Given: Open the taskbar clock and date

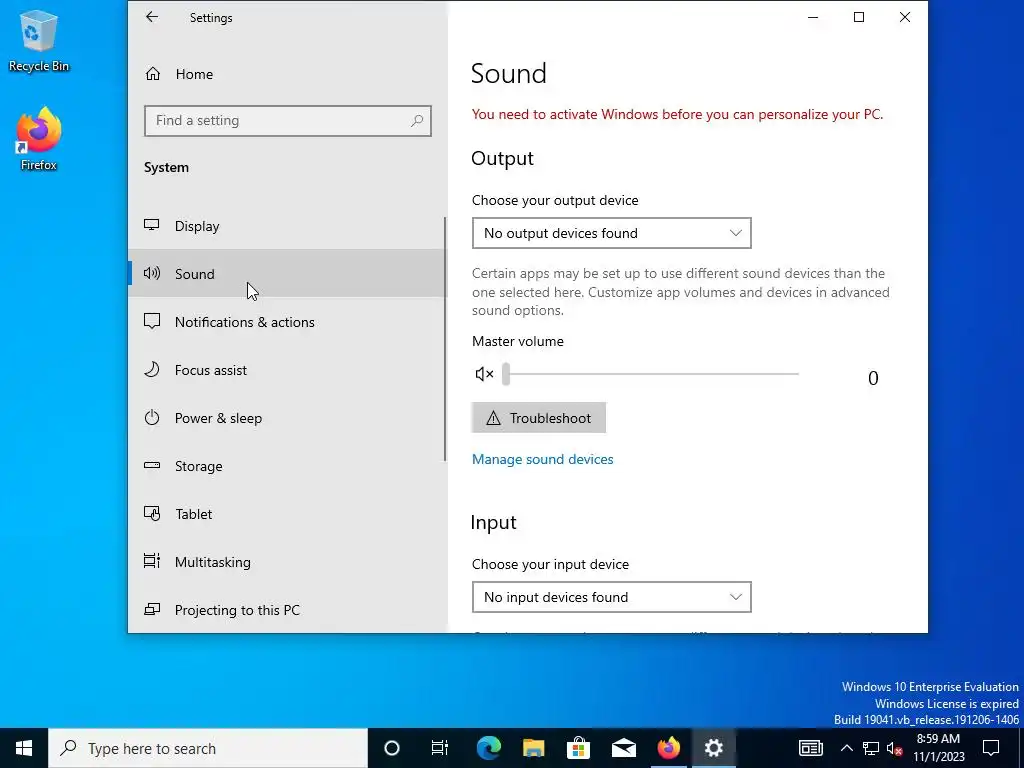Looking at the screenshot, I should (938, 748).
